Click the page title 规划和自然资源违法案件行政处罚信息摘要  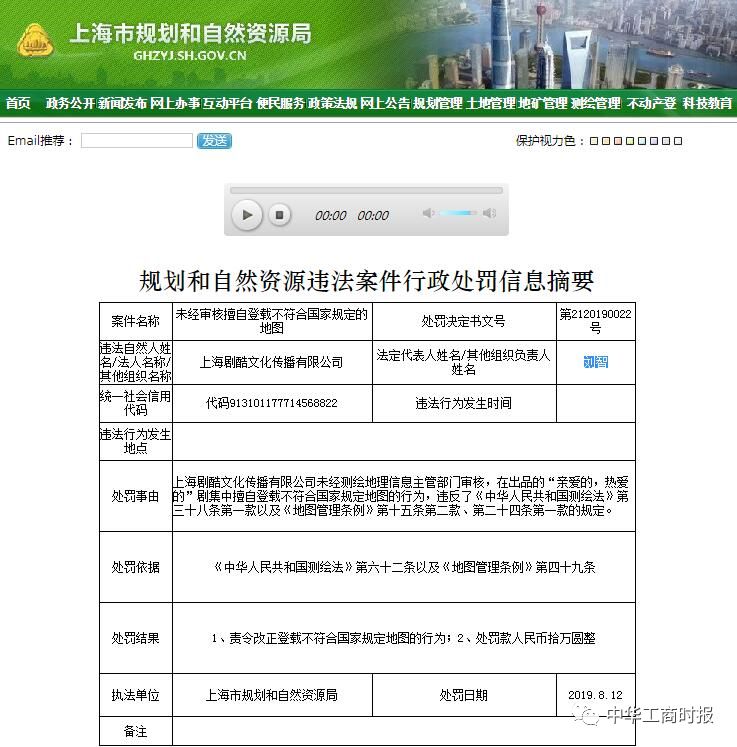[x=366, y=280]
